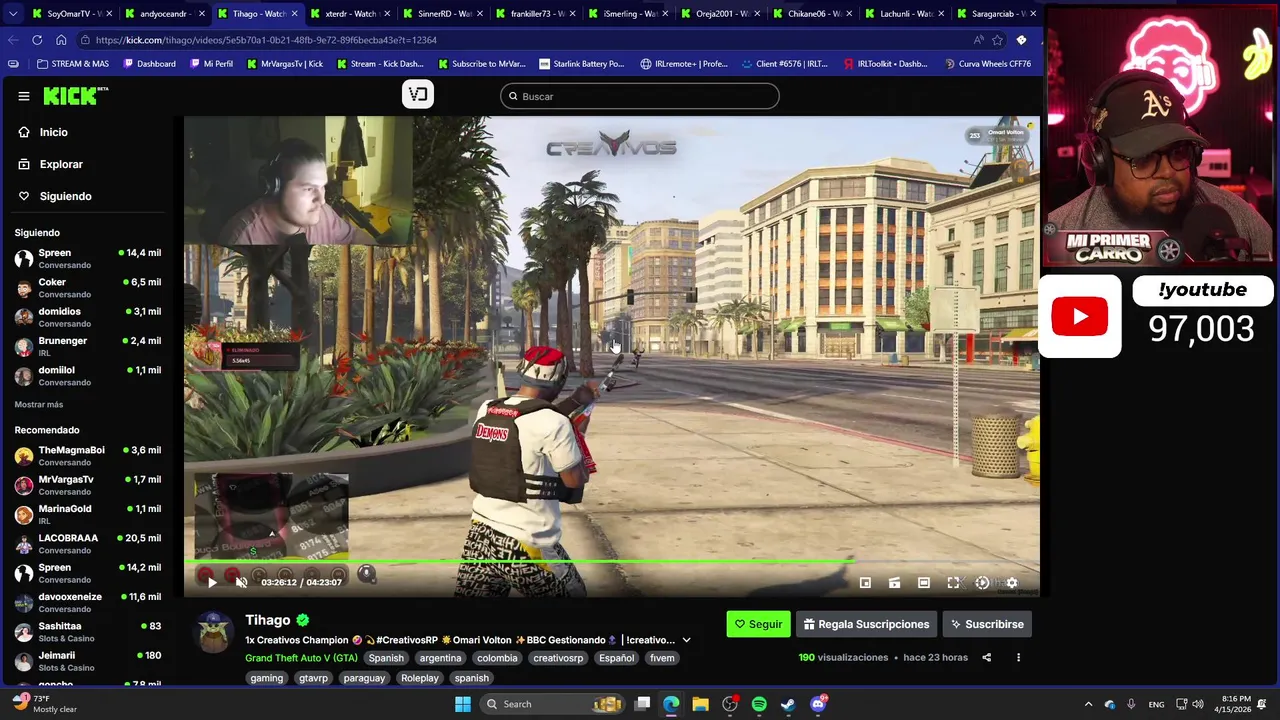
Task: Open followed channel domidios
Action: coord(88,317)
